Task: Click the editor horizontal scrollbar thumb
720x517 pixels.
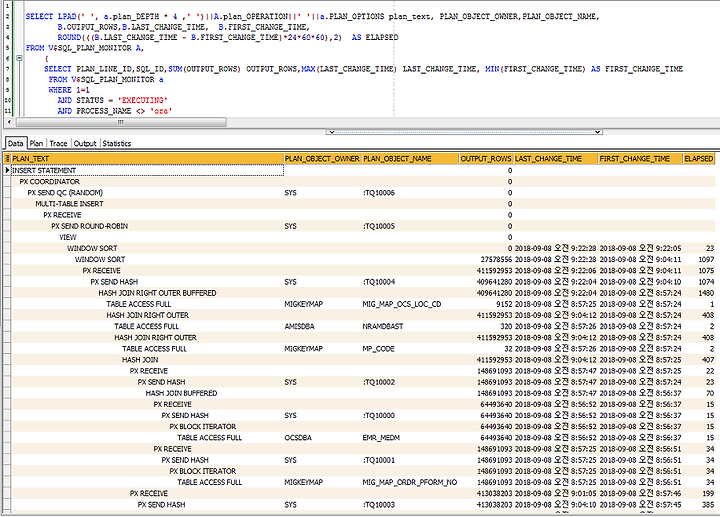Action: (x=121, y=122)
